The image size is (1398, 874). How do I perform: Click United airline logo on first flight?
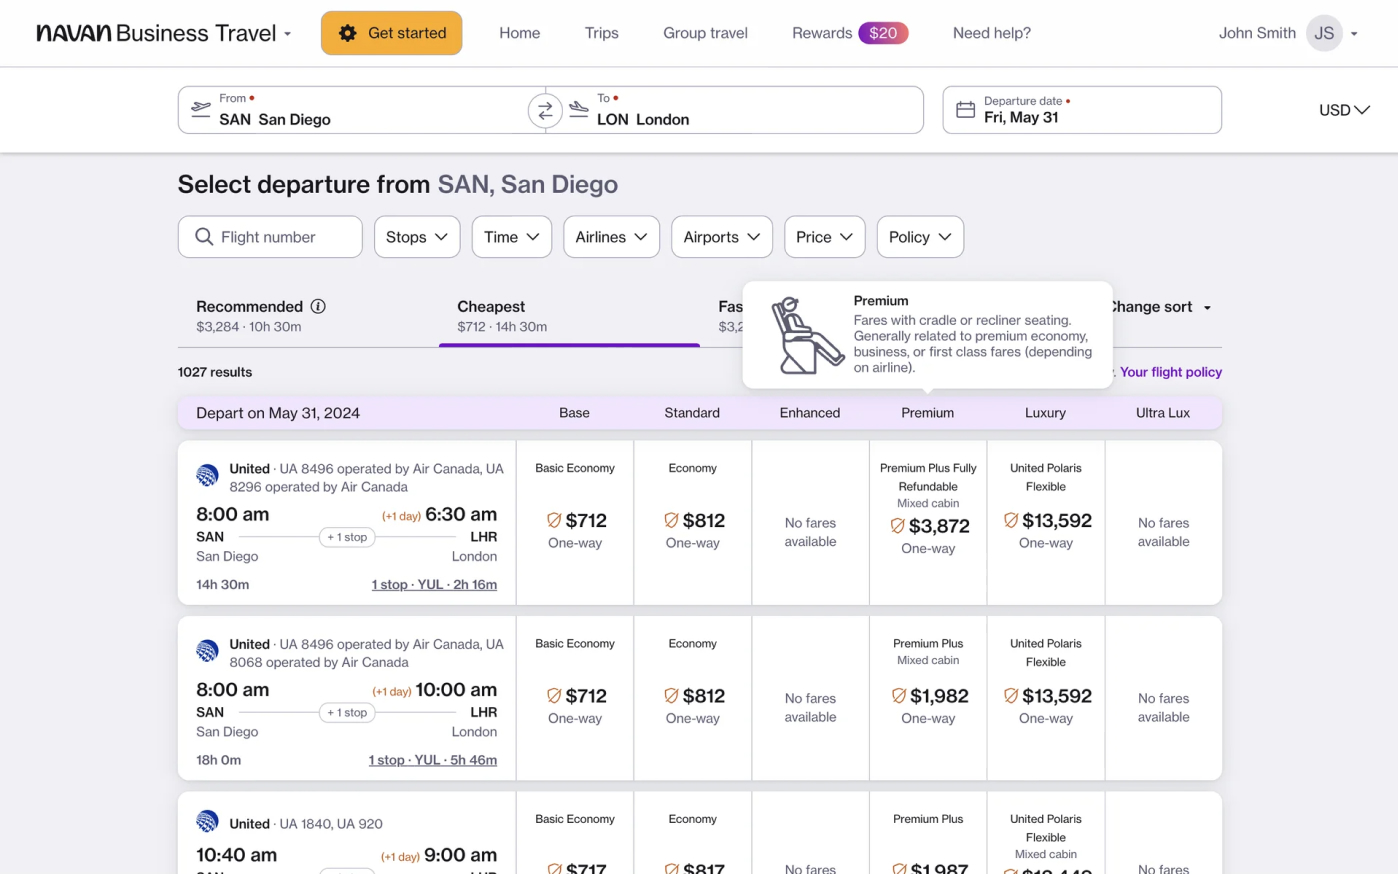207,475
